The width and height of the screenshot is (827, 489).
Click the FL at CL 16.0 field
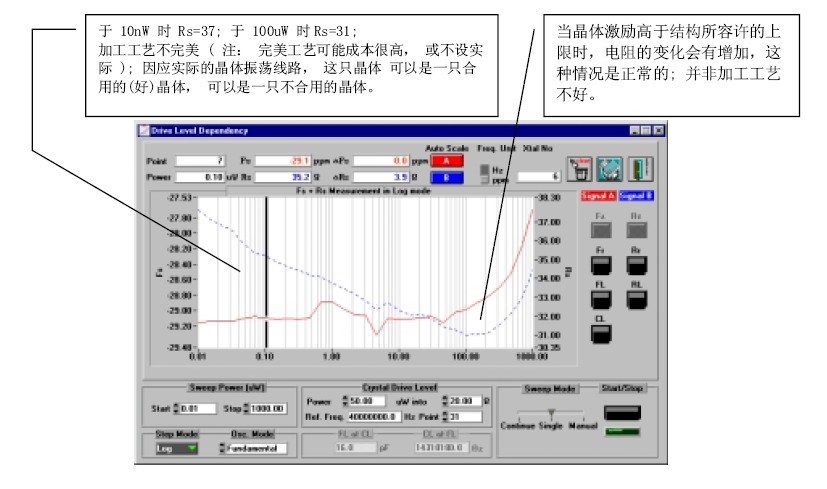[x=356, y=448]
